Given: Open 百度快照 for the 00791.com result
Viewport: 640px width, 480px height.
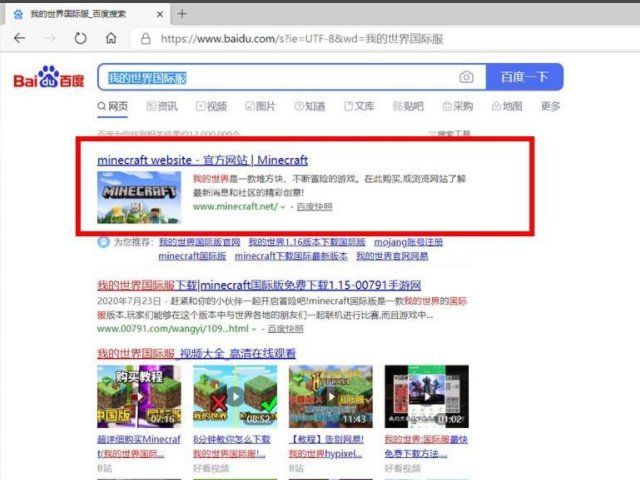Looking at the screenshot, I should 285,329.
